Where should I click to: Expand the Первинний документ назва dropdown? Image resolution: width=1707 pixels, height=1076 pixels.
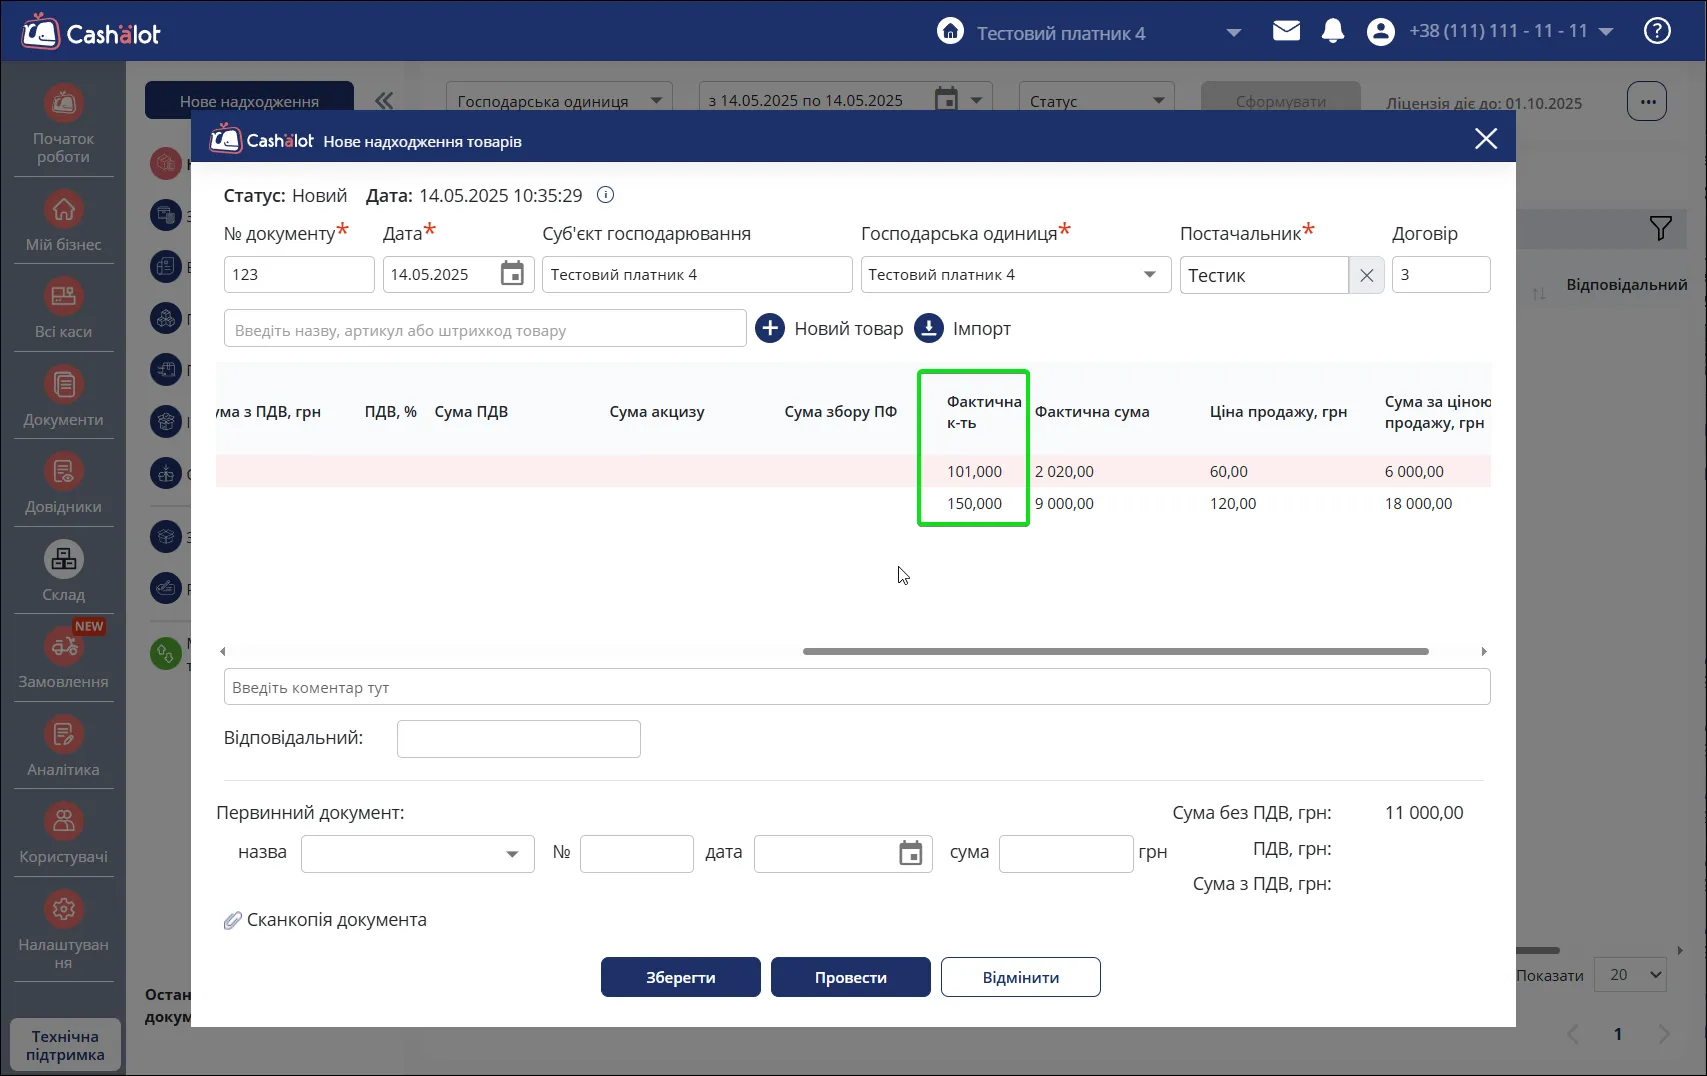click(x=512, y=854)
